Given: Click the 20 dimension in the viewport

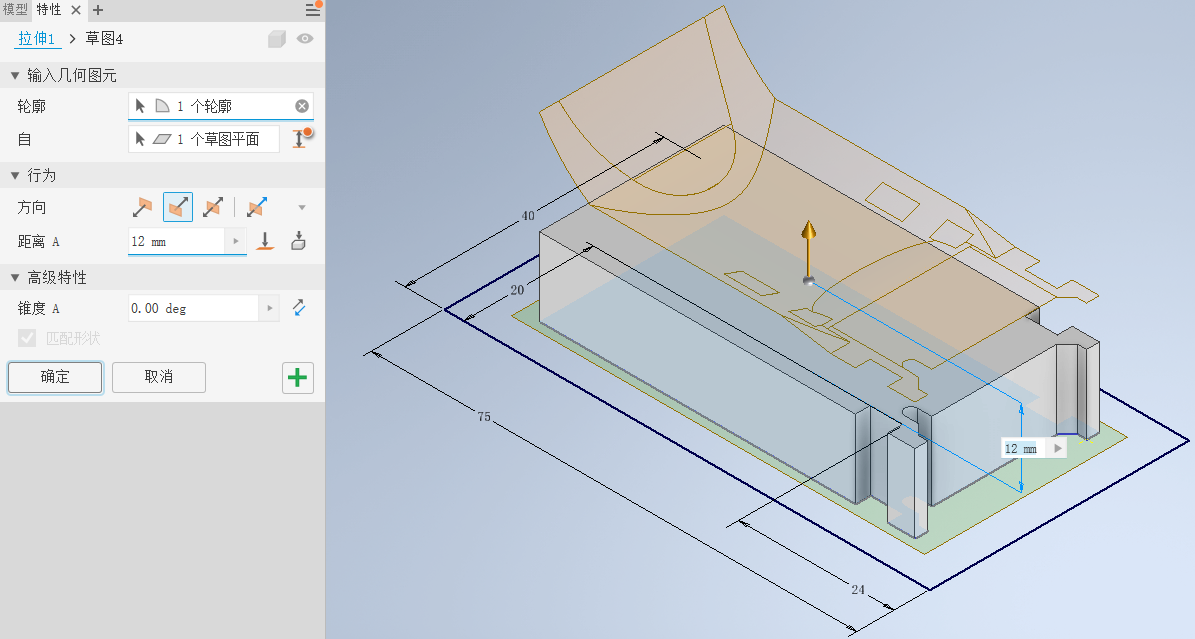Looking at the screenshot, I should tap(517, 290).
